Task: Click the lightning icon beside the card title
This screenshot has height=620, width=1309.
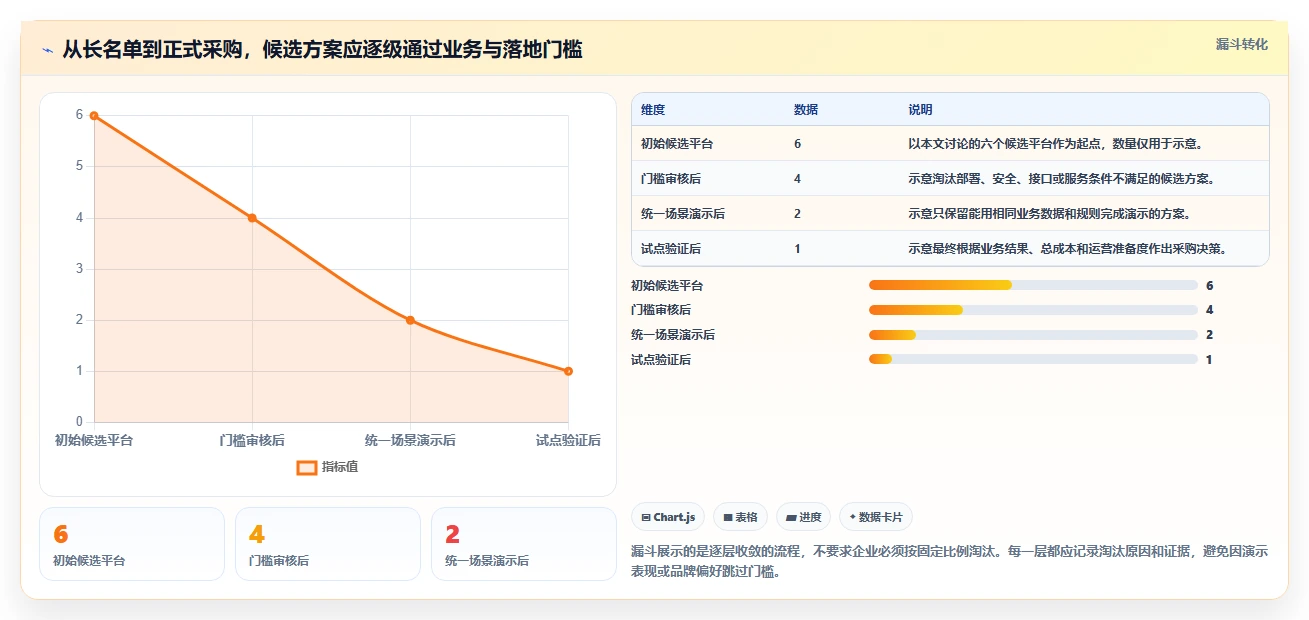Action: pos(48,50)
